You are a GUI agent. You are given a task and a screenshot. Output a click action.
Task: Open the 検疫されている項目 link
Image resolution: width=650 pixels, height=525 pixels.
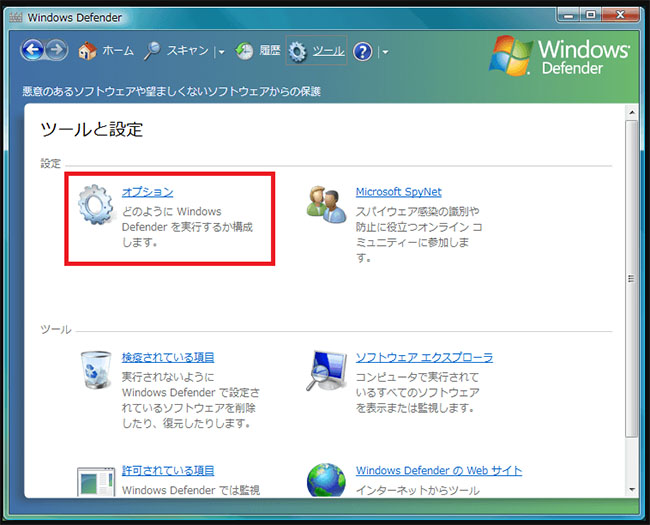pyautogui.click(x=168, y=357)
